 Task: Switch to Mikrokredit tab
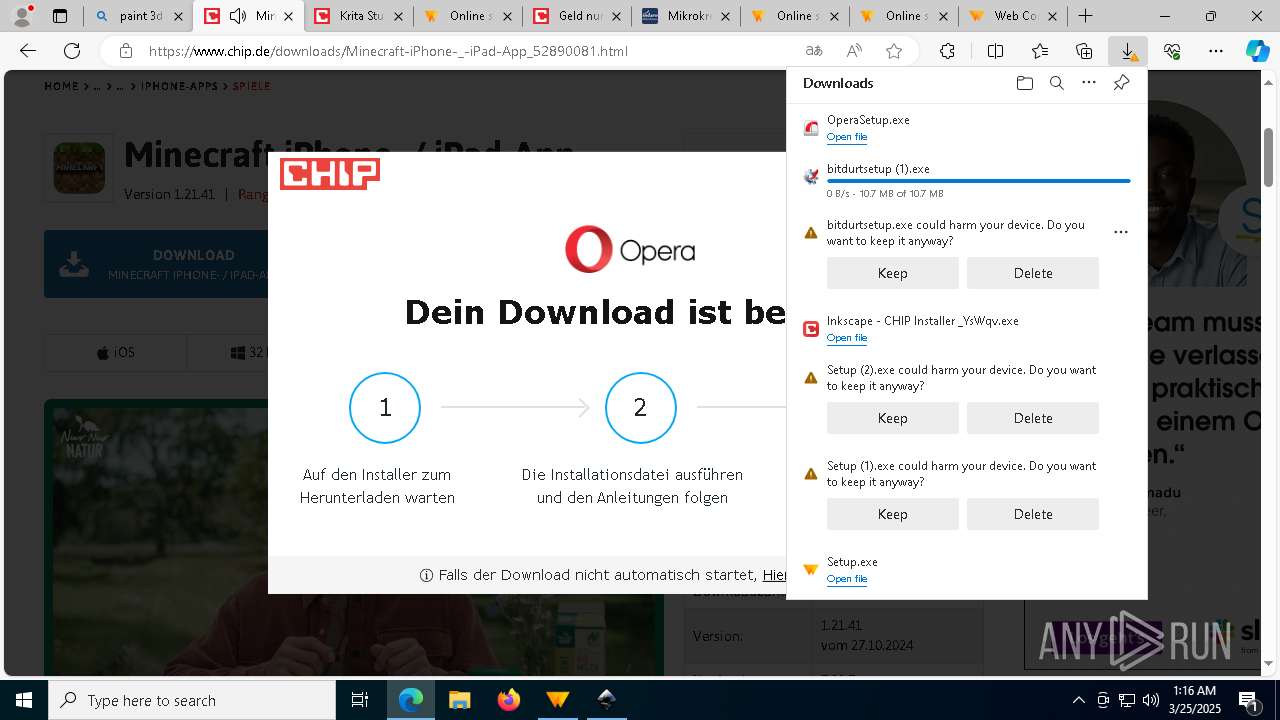(686, 16)
